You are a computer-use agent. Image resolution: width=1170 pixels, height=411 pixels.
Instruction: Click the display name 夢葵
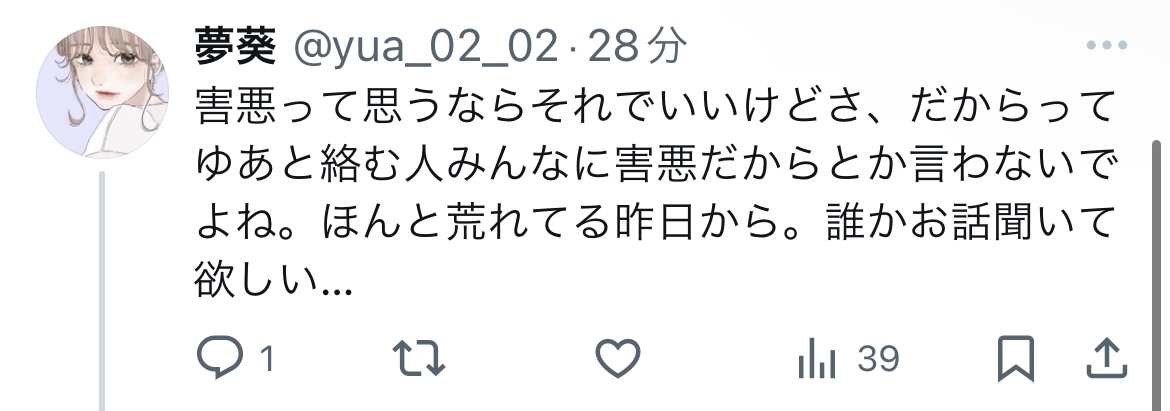(236, 46)
